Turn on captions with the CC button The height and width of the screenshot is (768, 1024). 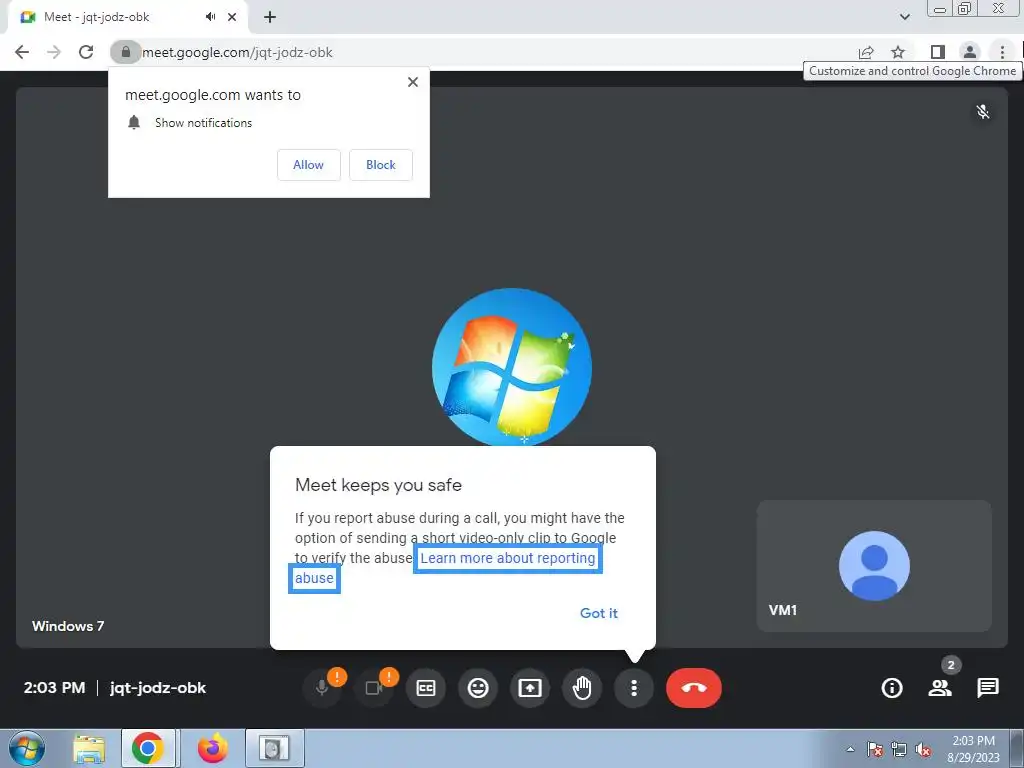tap(426, 688)
